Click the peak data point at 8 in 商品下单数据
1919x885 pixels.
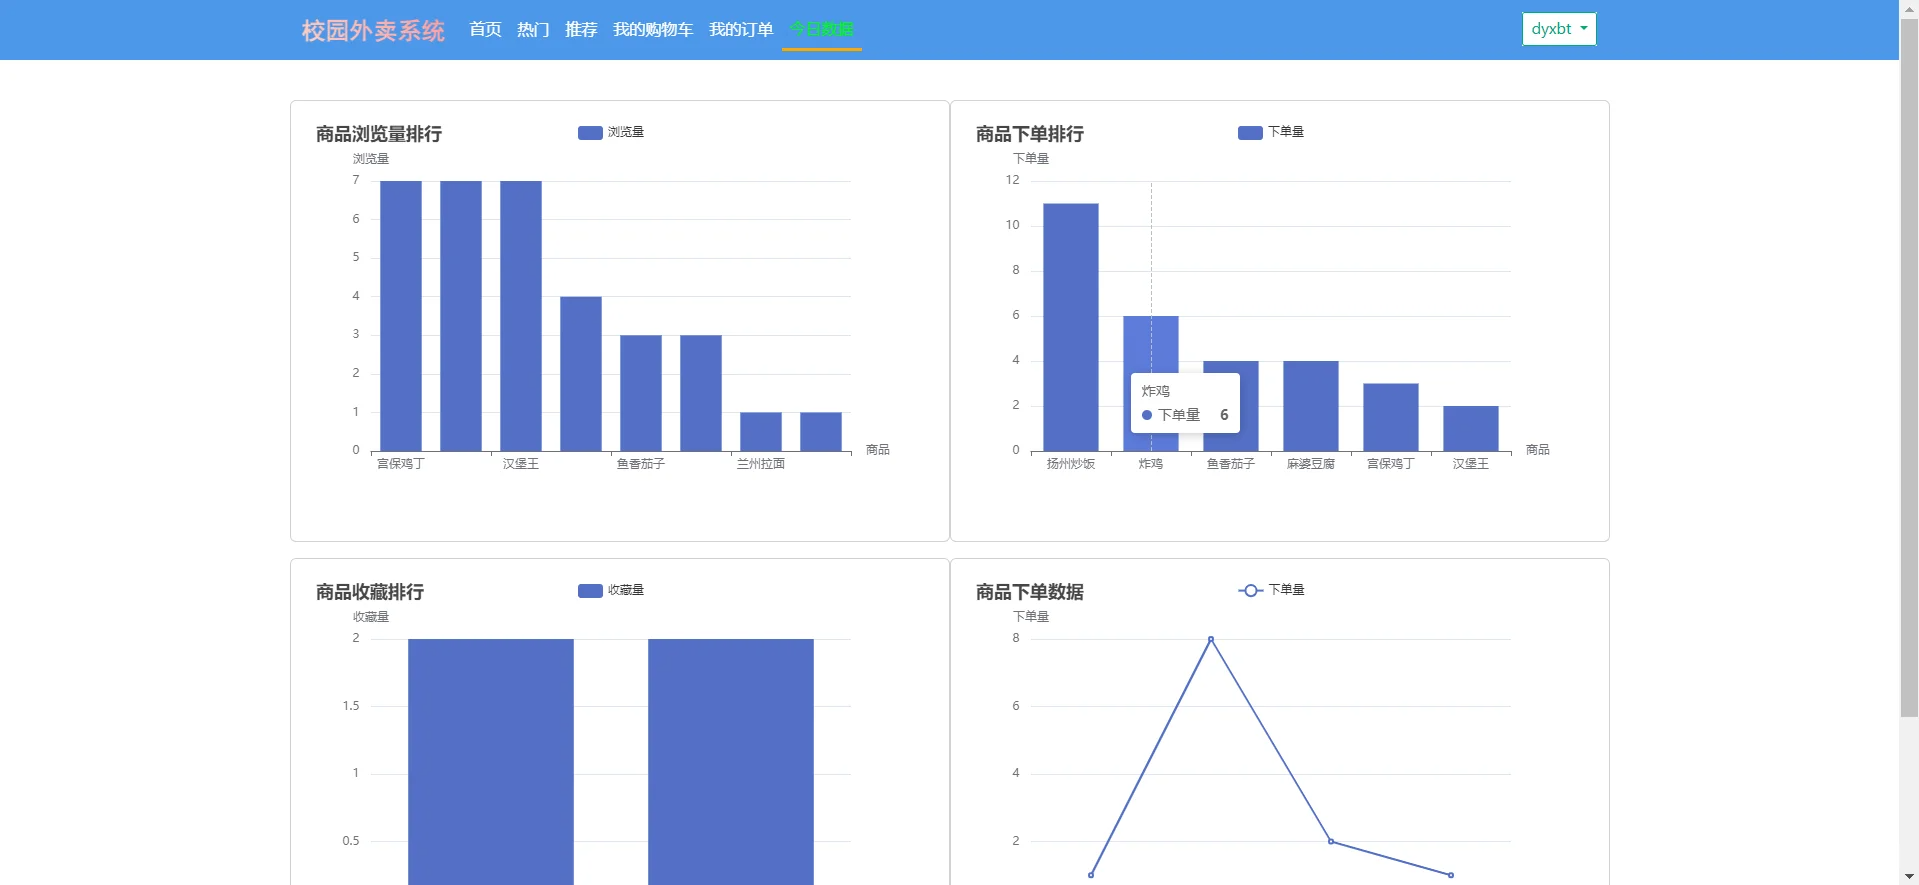click(1211, 639)
